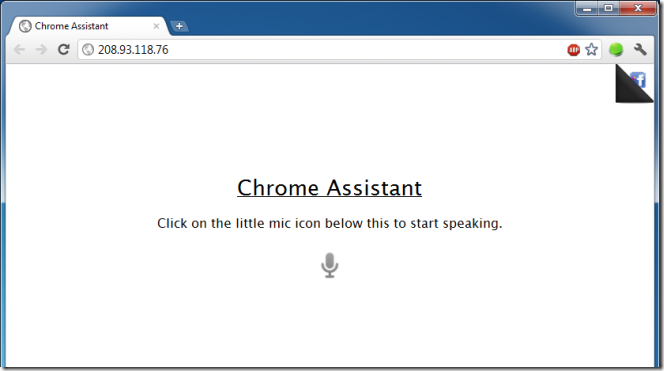Open the wrench settings menu

point(640,50)
